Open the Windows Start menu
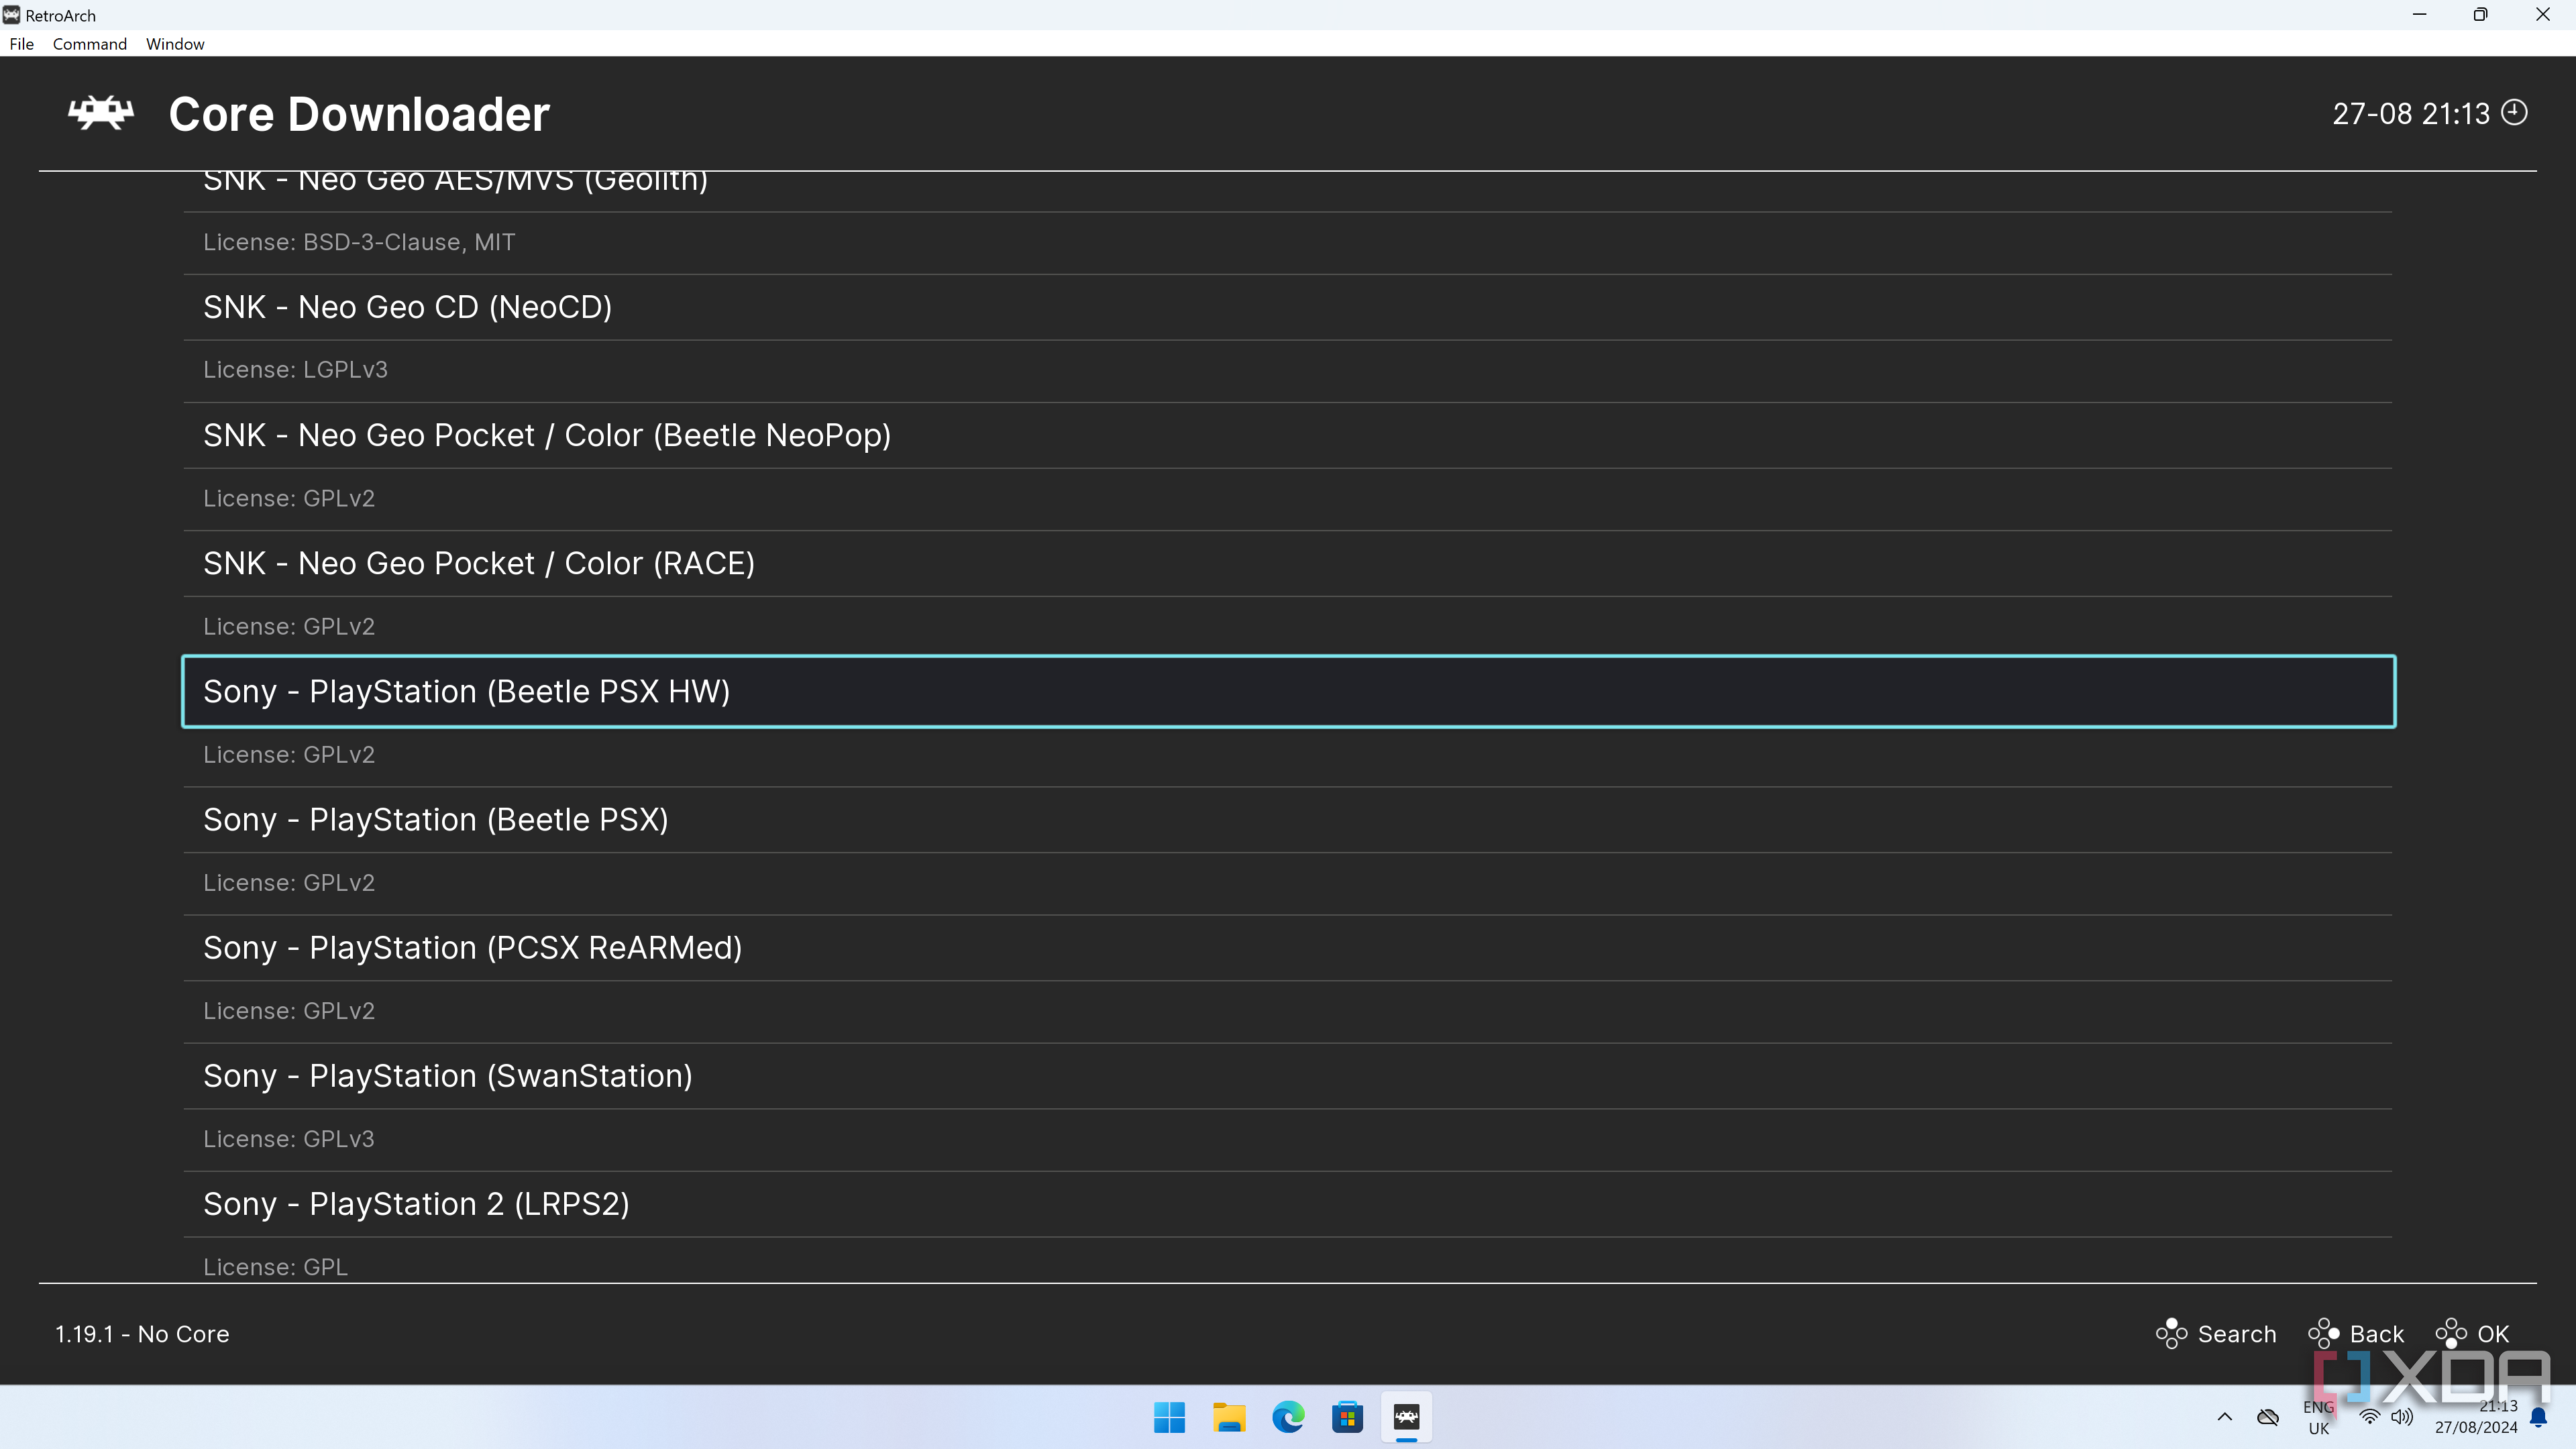Viewport: 2576px width, 1449px height. tap(1169, 1417)
